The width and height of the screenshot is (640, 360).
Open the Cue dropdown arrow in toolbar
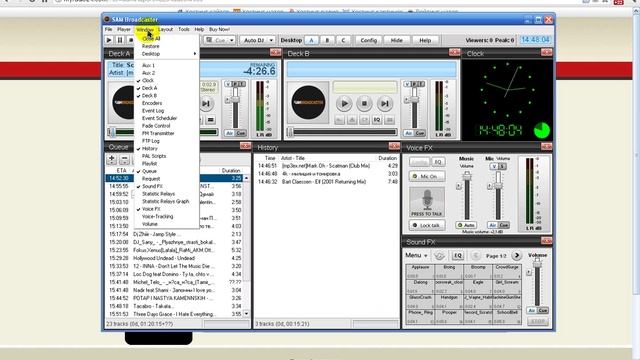coord(231,40)
